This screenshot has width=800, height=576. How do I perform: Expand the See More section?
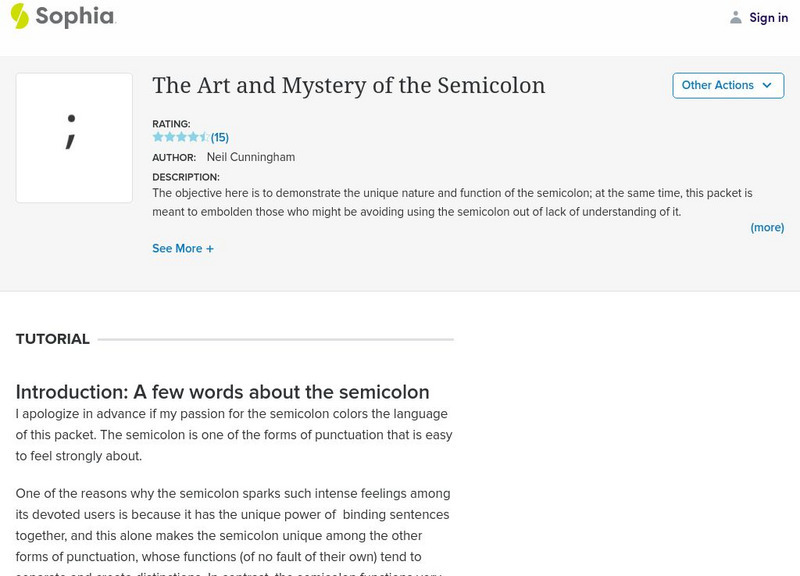coord(176,248)
